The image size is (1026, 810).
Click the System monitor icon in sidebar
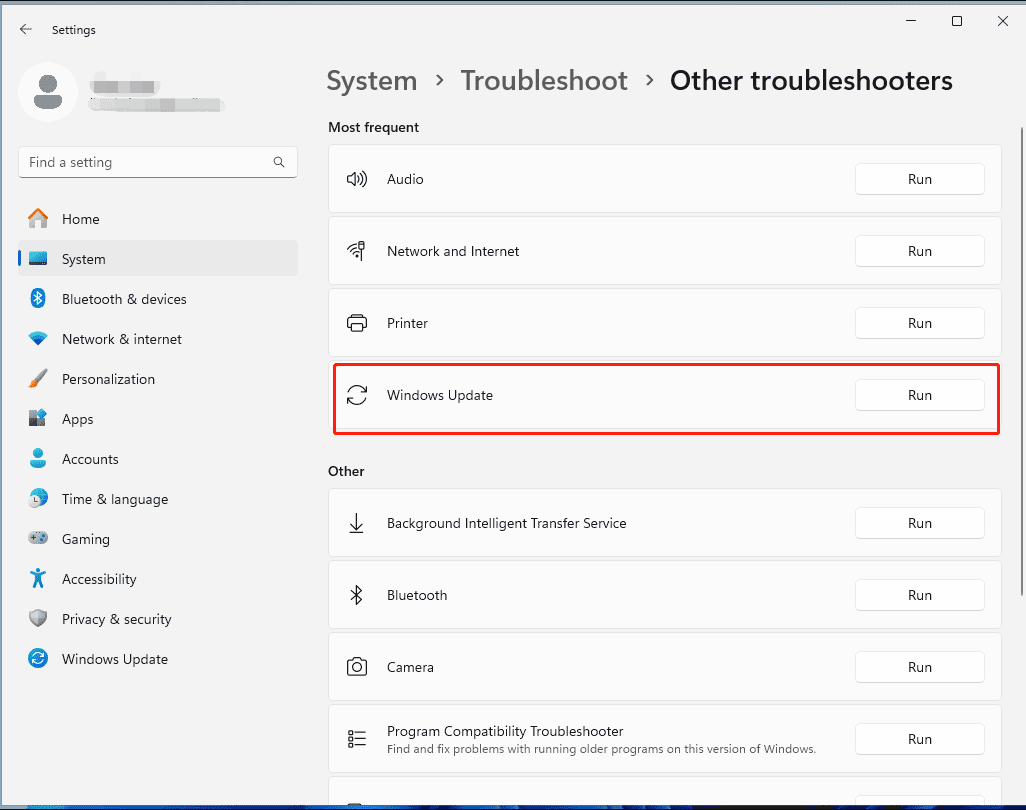[x=38, y=259]
